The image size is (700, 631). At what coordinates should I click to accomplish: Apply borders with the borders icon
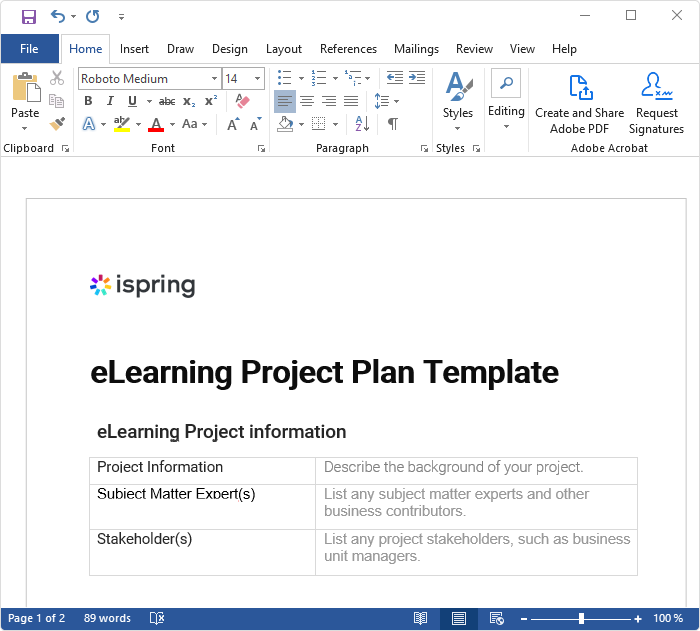point(318,124)
